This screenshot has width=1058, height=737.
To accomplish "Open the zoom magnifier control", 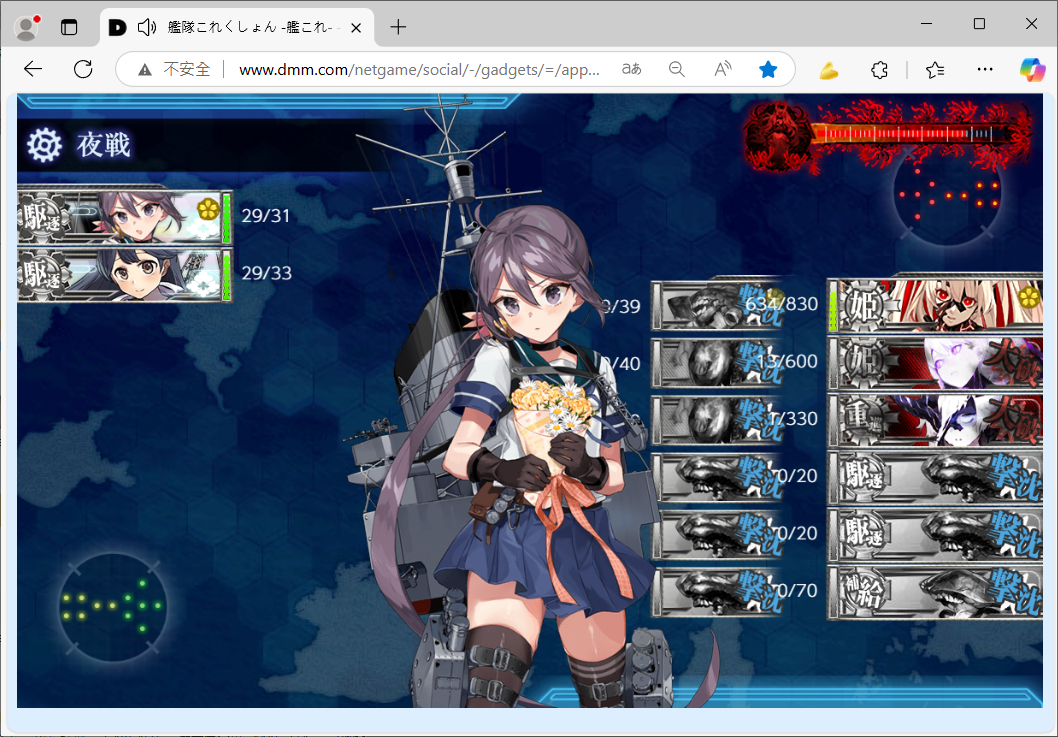I will pos(676,69).
